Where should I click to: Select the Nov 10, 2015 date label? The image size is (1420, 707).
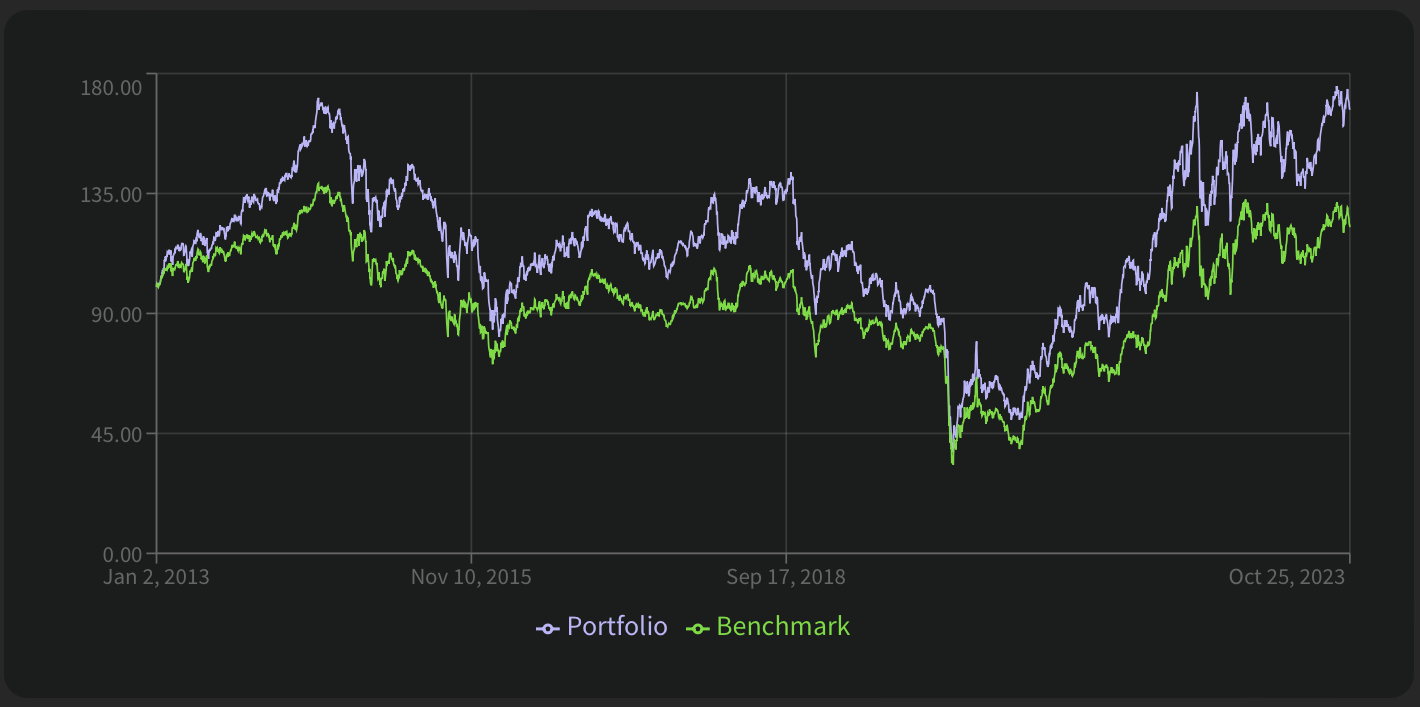[x=471, y=577]
